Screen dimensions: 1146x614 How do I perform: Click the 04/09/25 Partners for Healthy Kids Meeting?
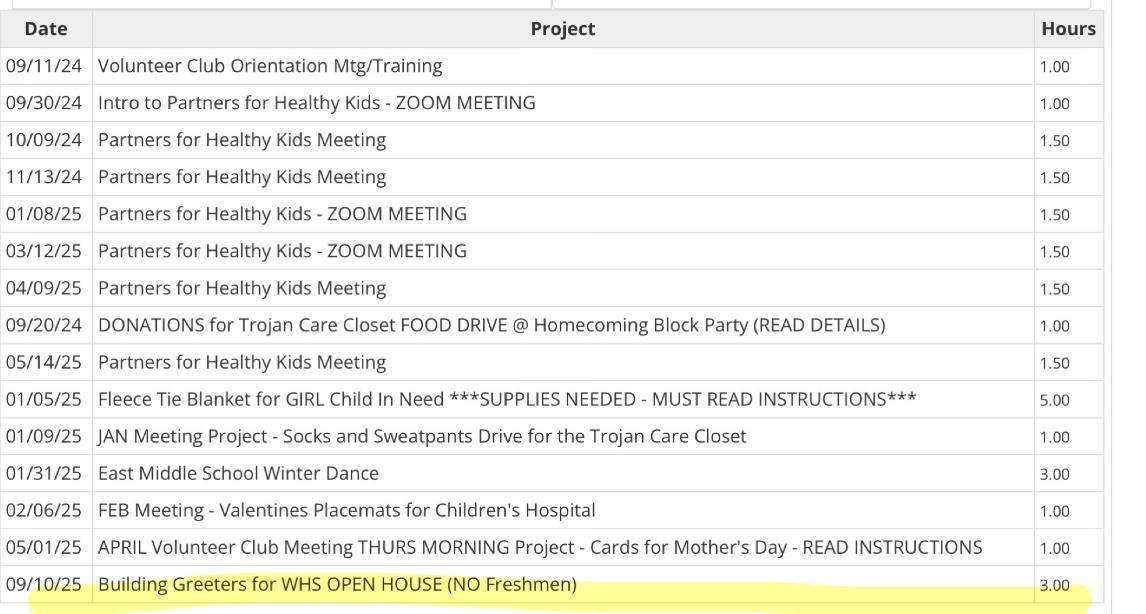click(x=242, y=288)
